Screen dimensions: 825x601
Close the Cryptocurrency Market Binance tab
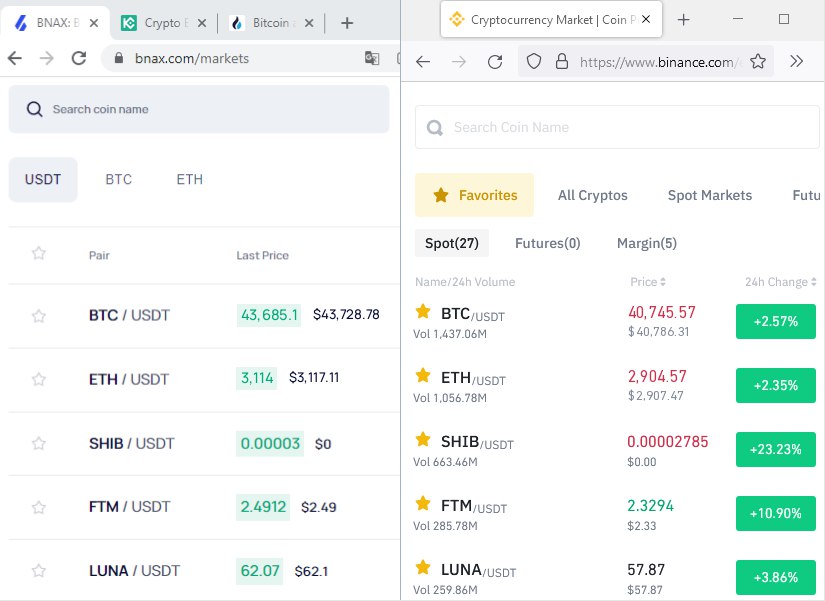coord(646,19)
